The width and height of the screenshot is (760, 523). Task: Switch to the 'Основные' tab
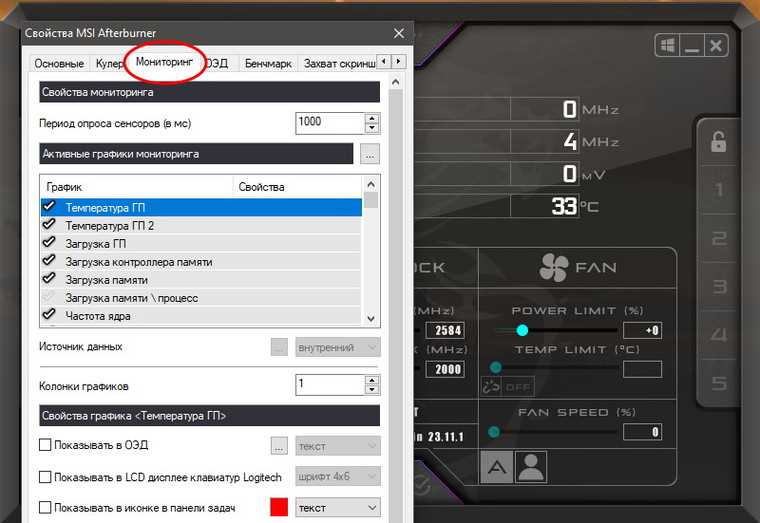pos(59,63)
